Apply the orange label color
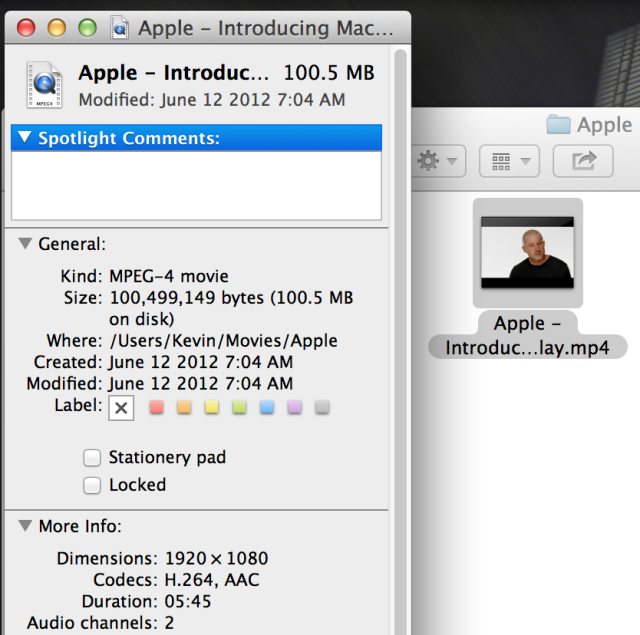This screenshot has height=635, width=640. coord(184,407)
